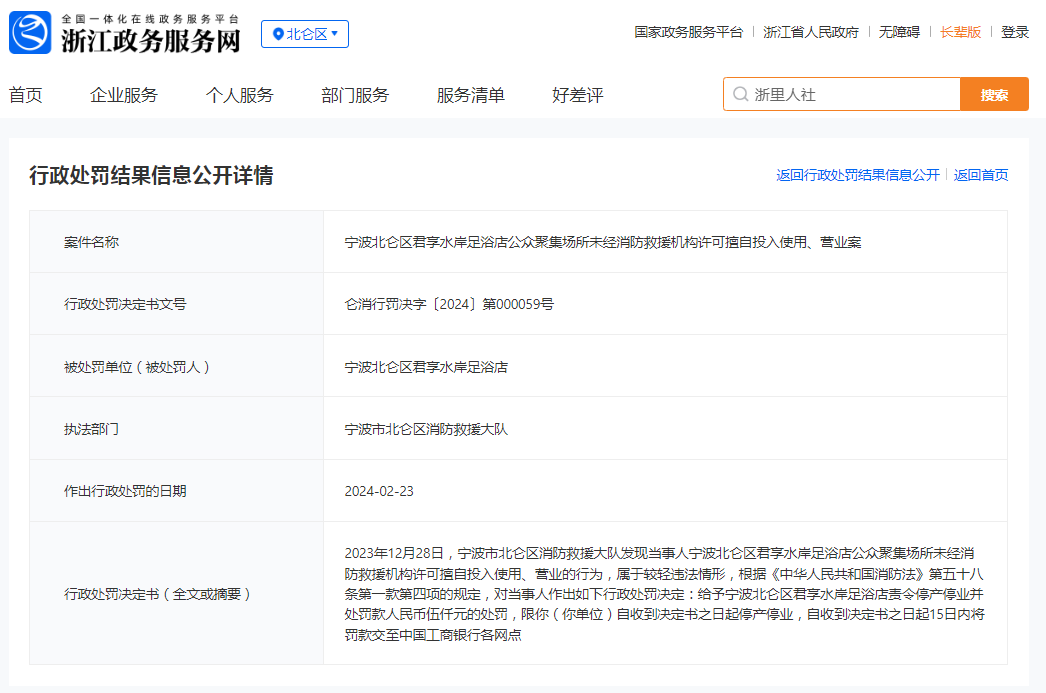Open the 部门服务 menu item
Screen dimensions: 1046x693
click(x=355, y=95)
